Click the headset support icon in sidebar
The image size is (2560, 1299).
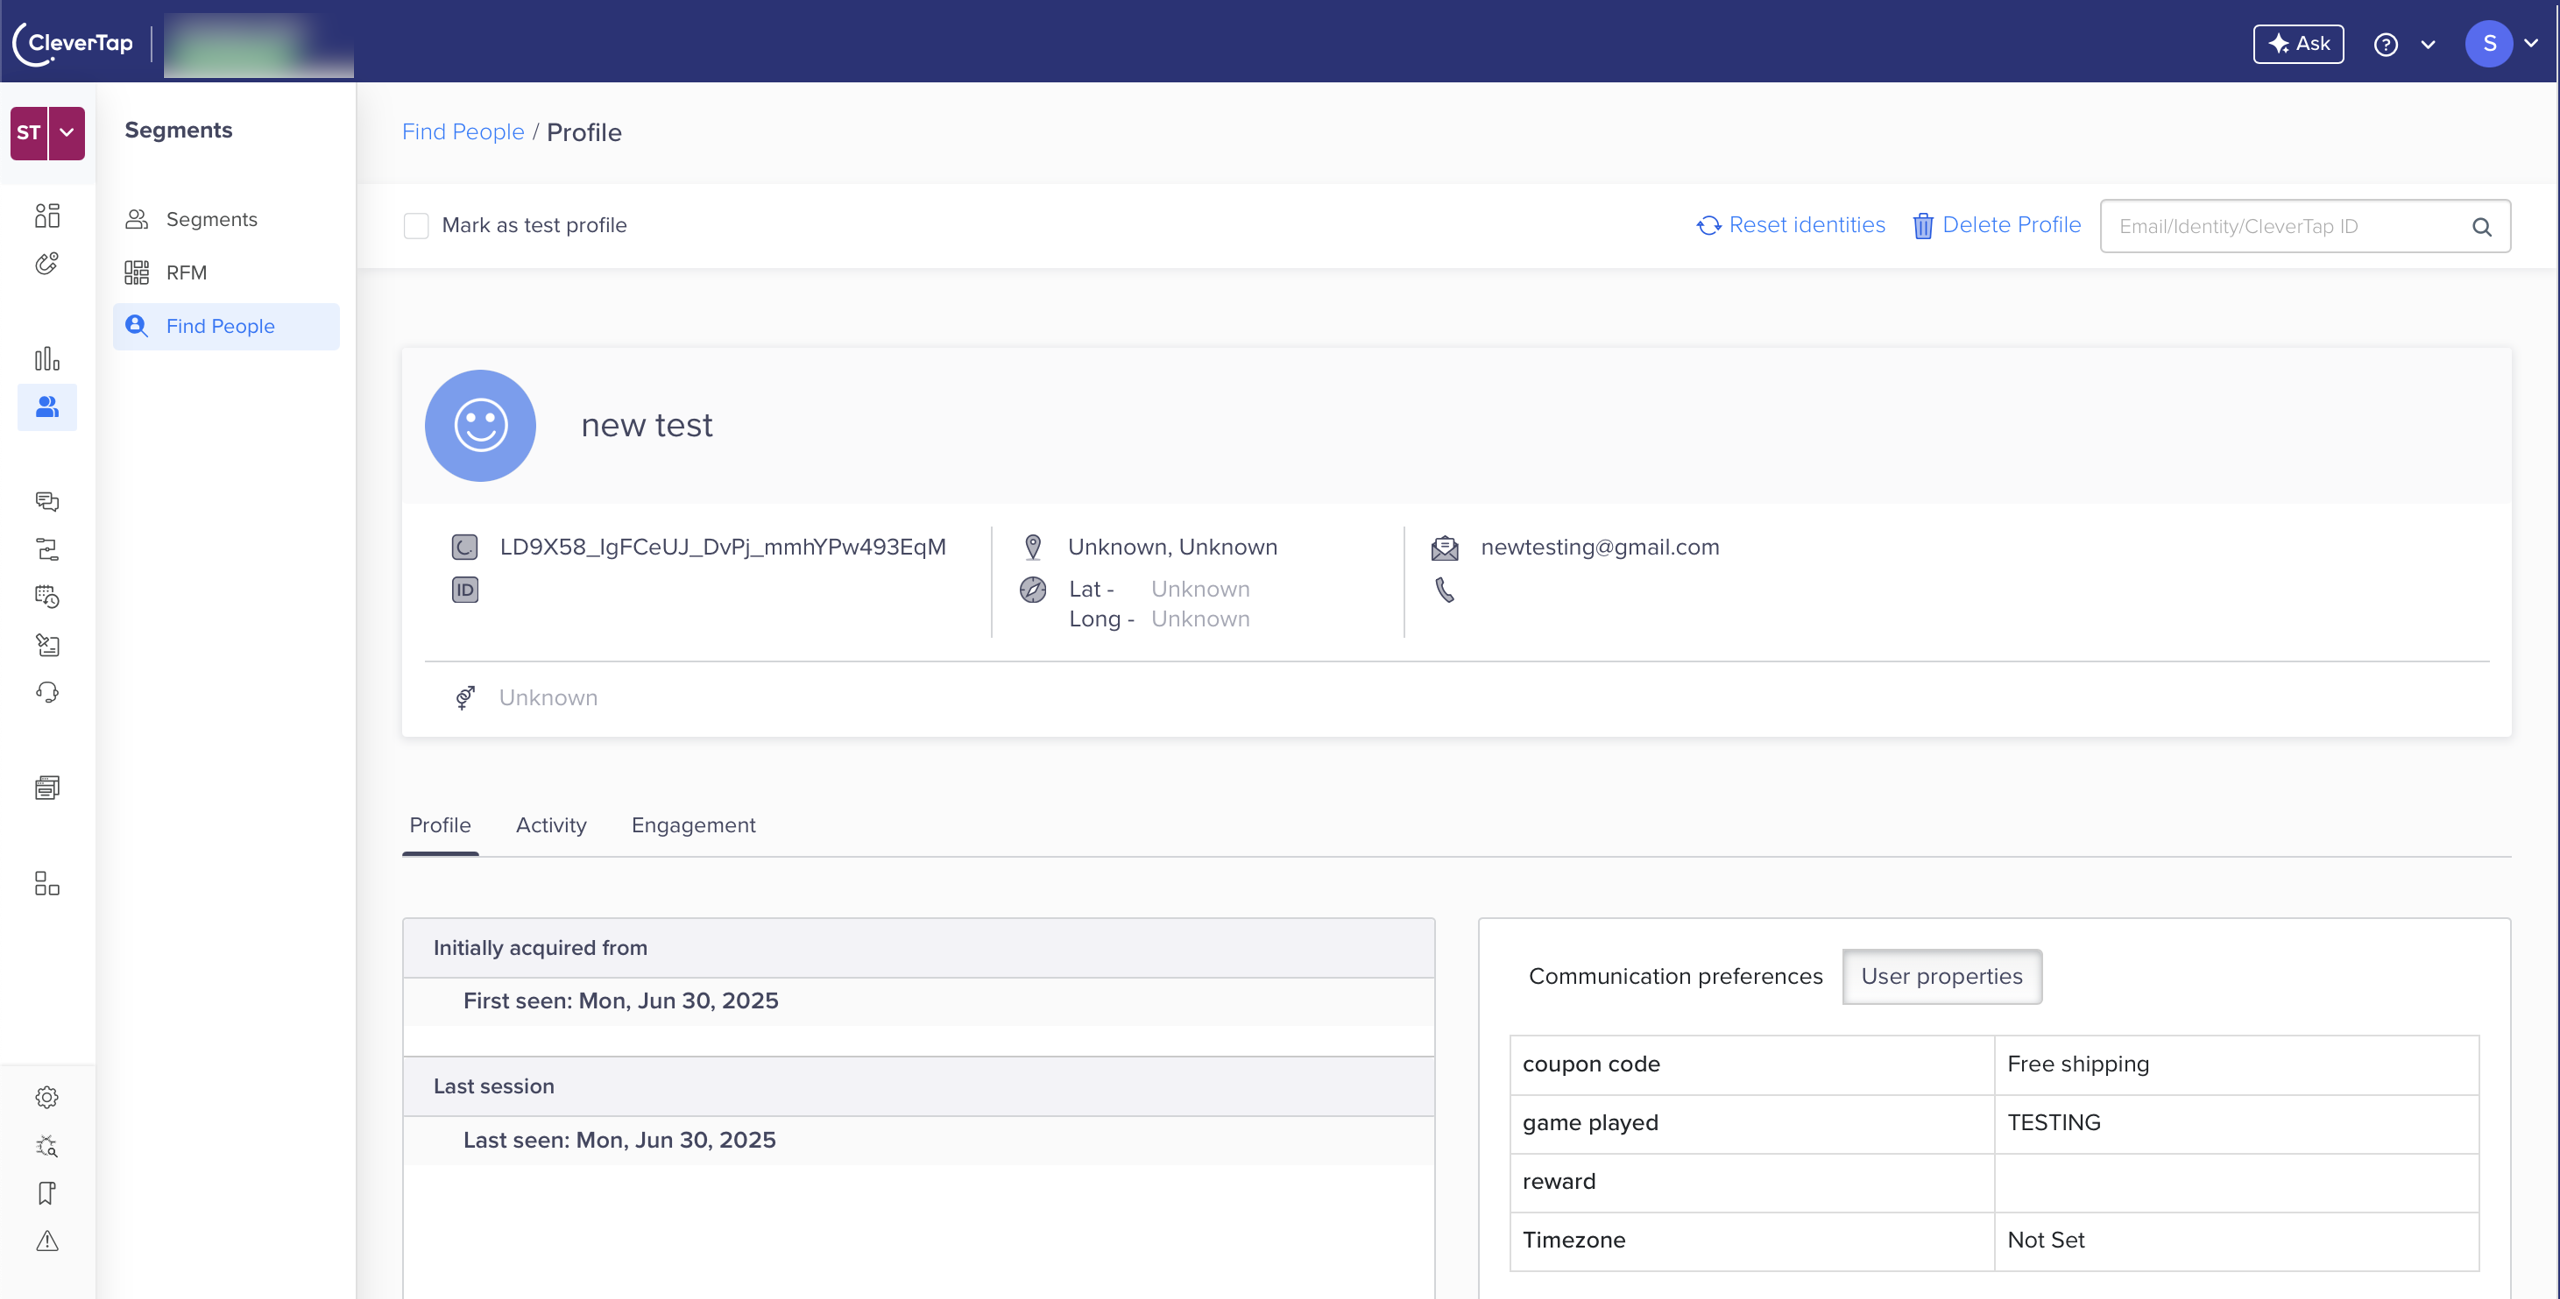[x=47, y=691]
